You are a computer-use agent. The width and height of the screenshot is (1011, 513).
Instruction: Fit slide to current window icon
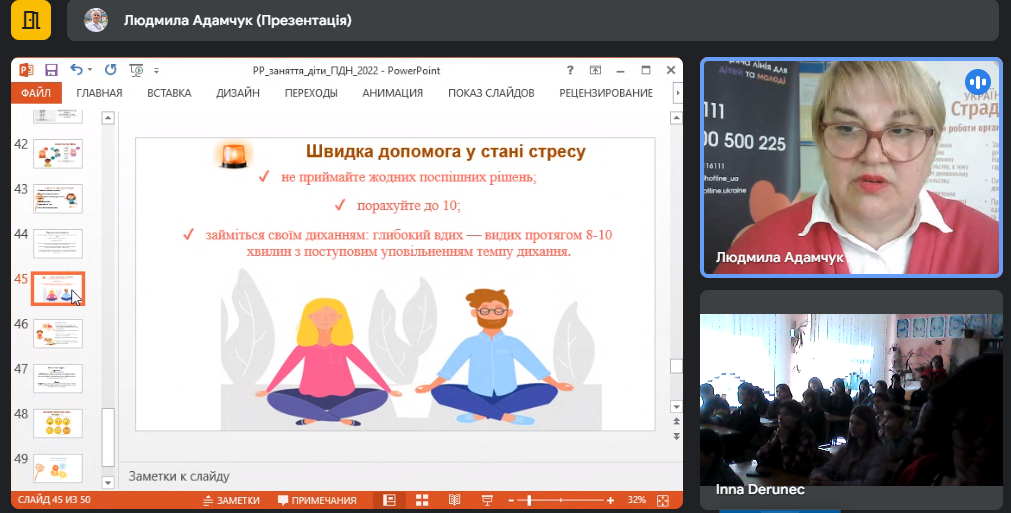tap(663, 500)
